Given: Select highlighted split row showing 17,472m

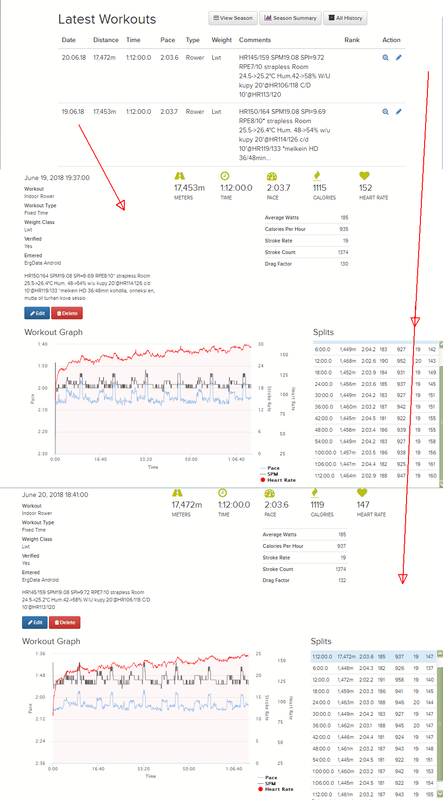Looking at the screenshot, I should (374, 657).
